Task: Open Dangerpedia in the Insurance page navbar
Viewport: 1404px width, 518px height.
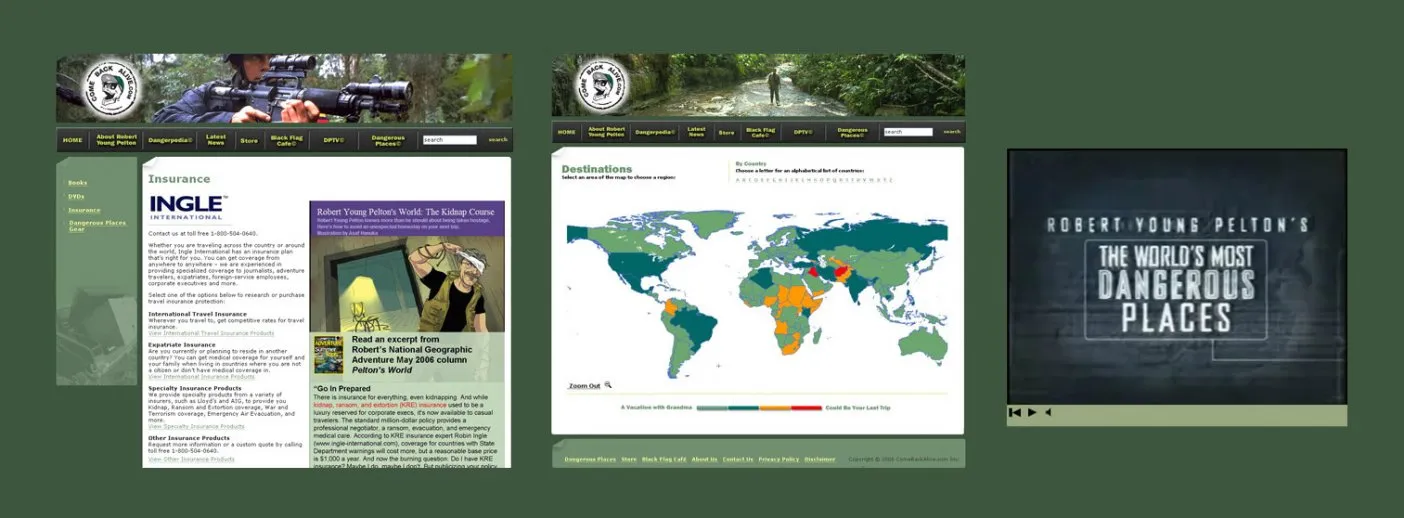Action: [170, 140]
